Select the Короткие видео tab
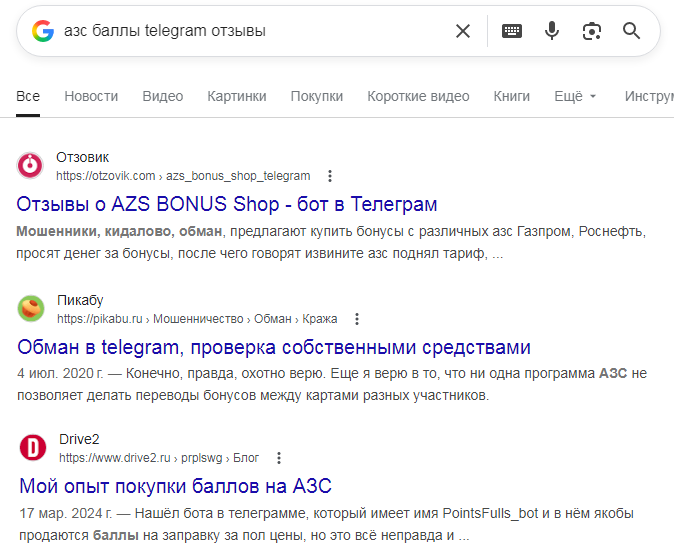Image resolution: width=674 pixels, height=560 pixels. pyautogui.click(x=418, y=96)
